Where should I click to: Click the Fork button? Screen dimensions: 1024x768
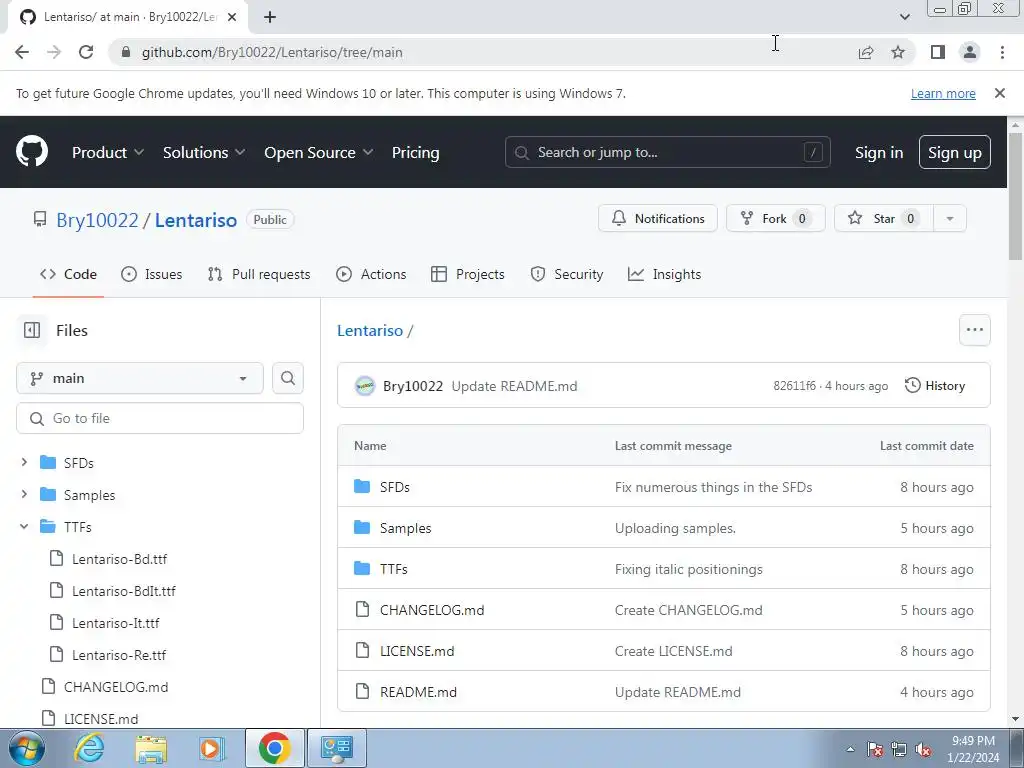point(775,219)
